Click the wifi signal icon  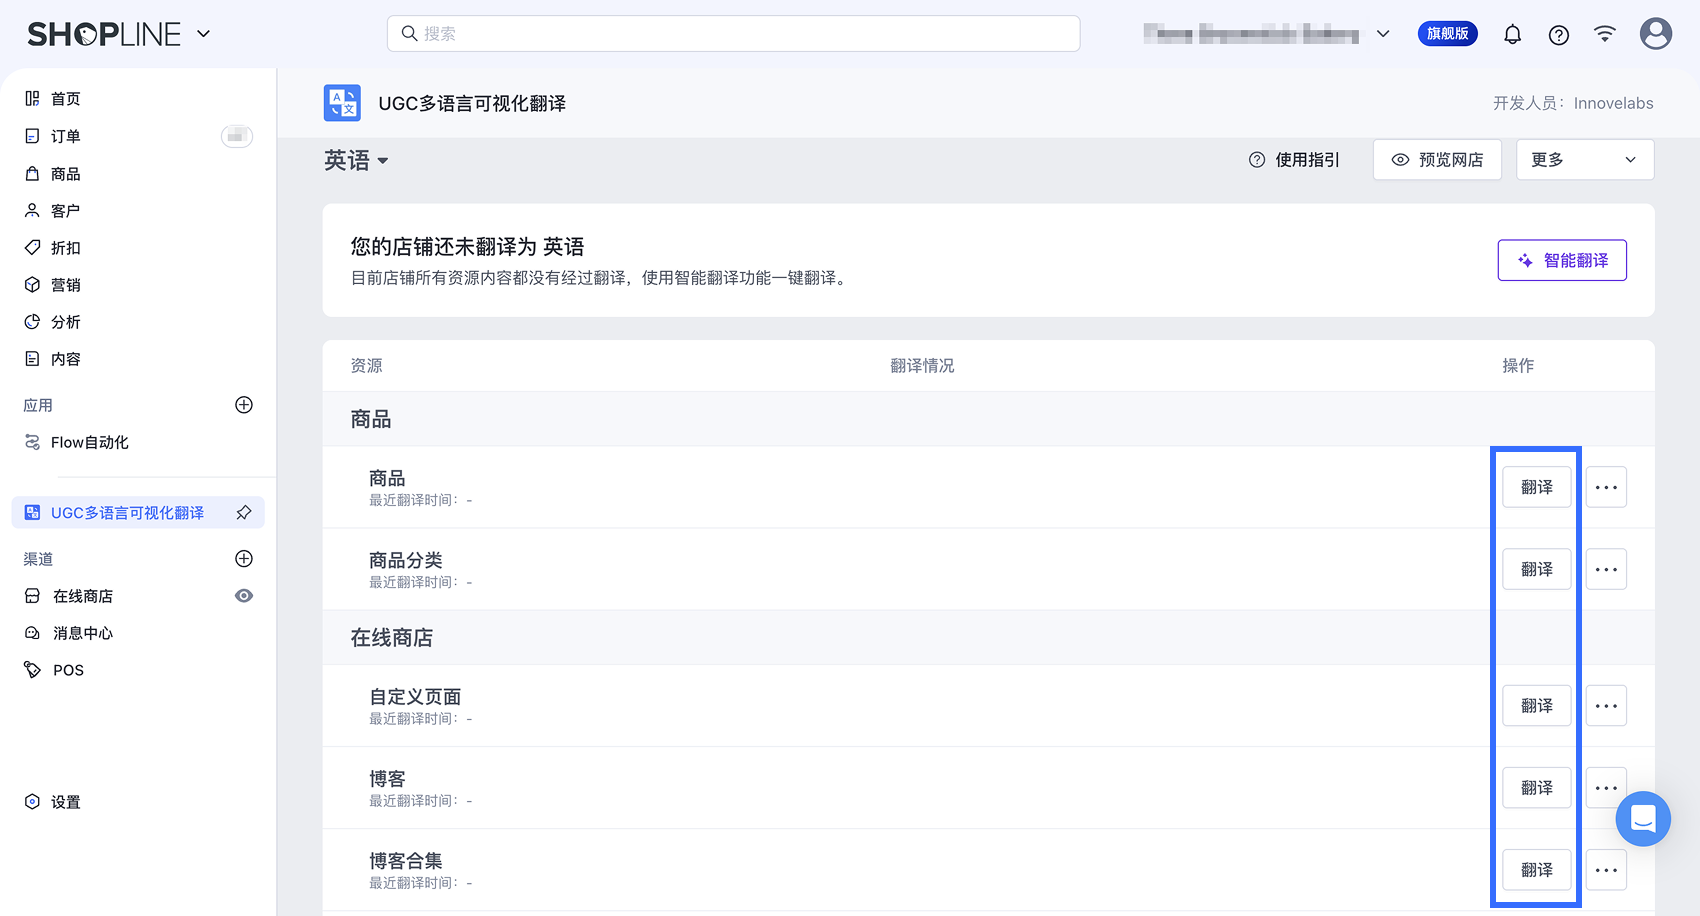(1604, 34)
